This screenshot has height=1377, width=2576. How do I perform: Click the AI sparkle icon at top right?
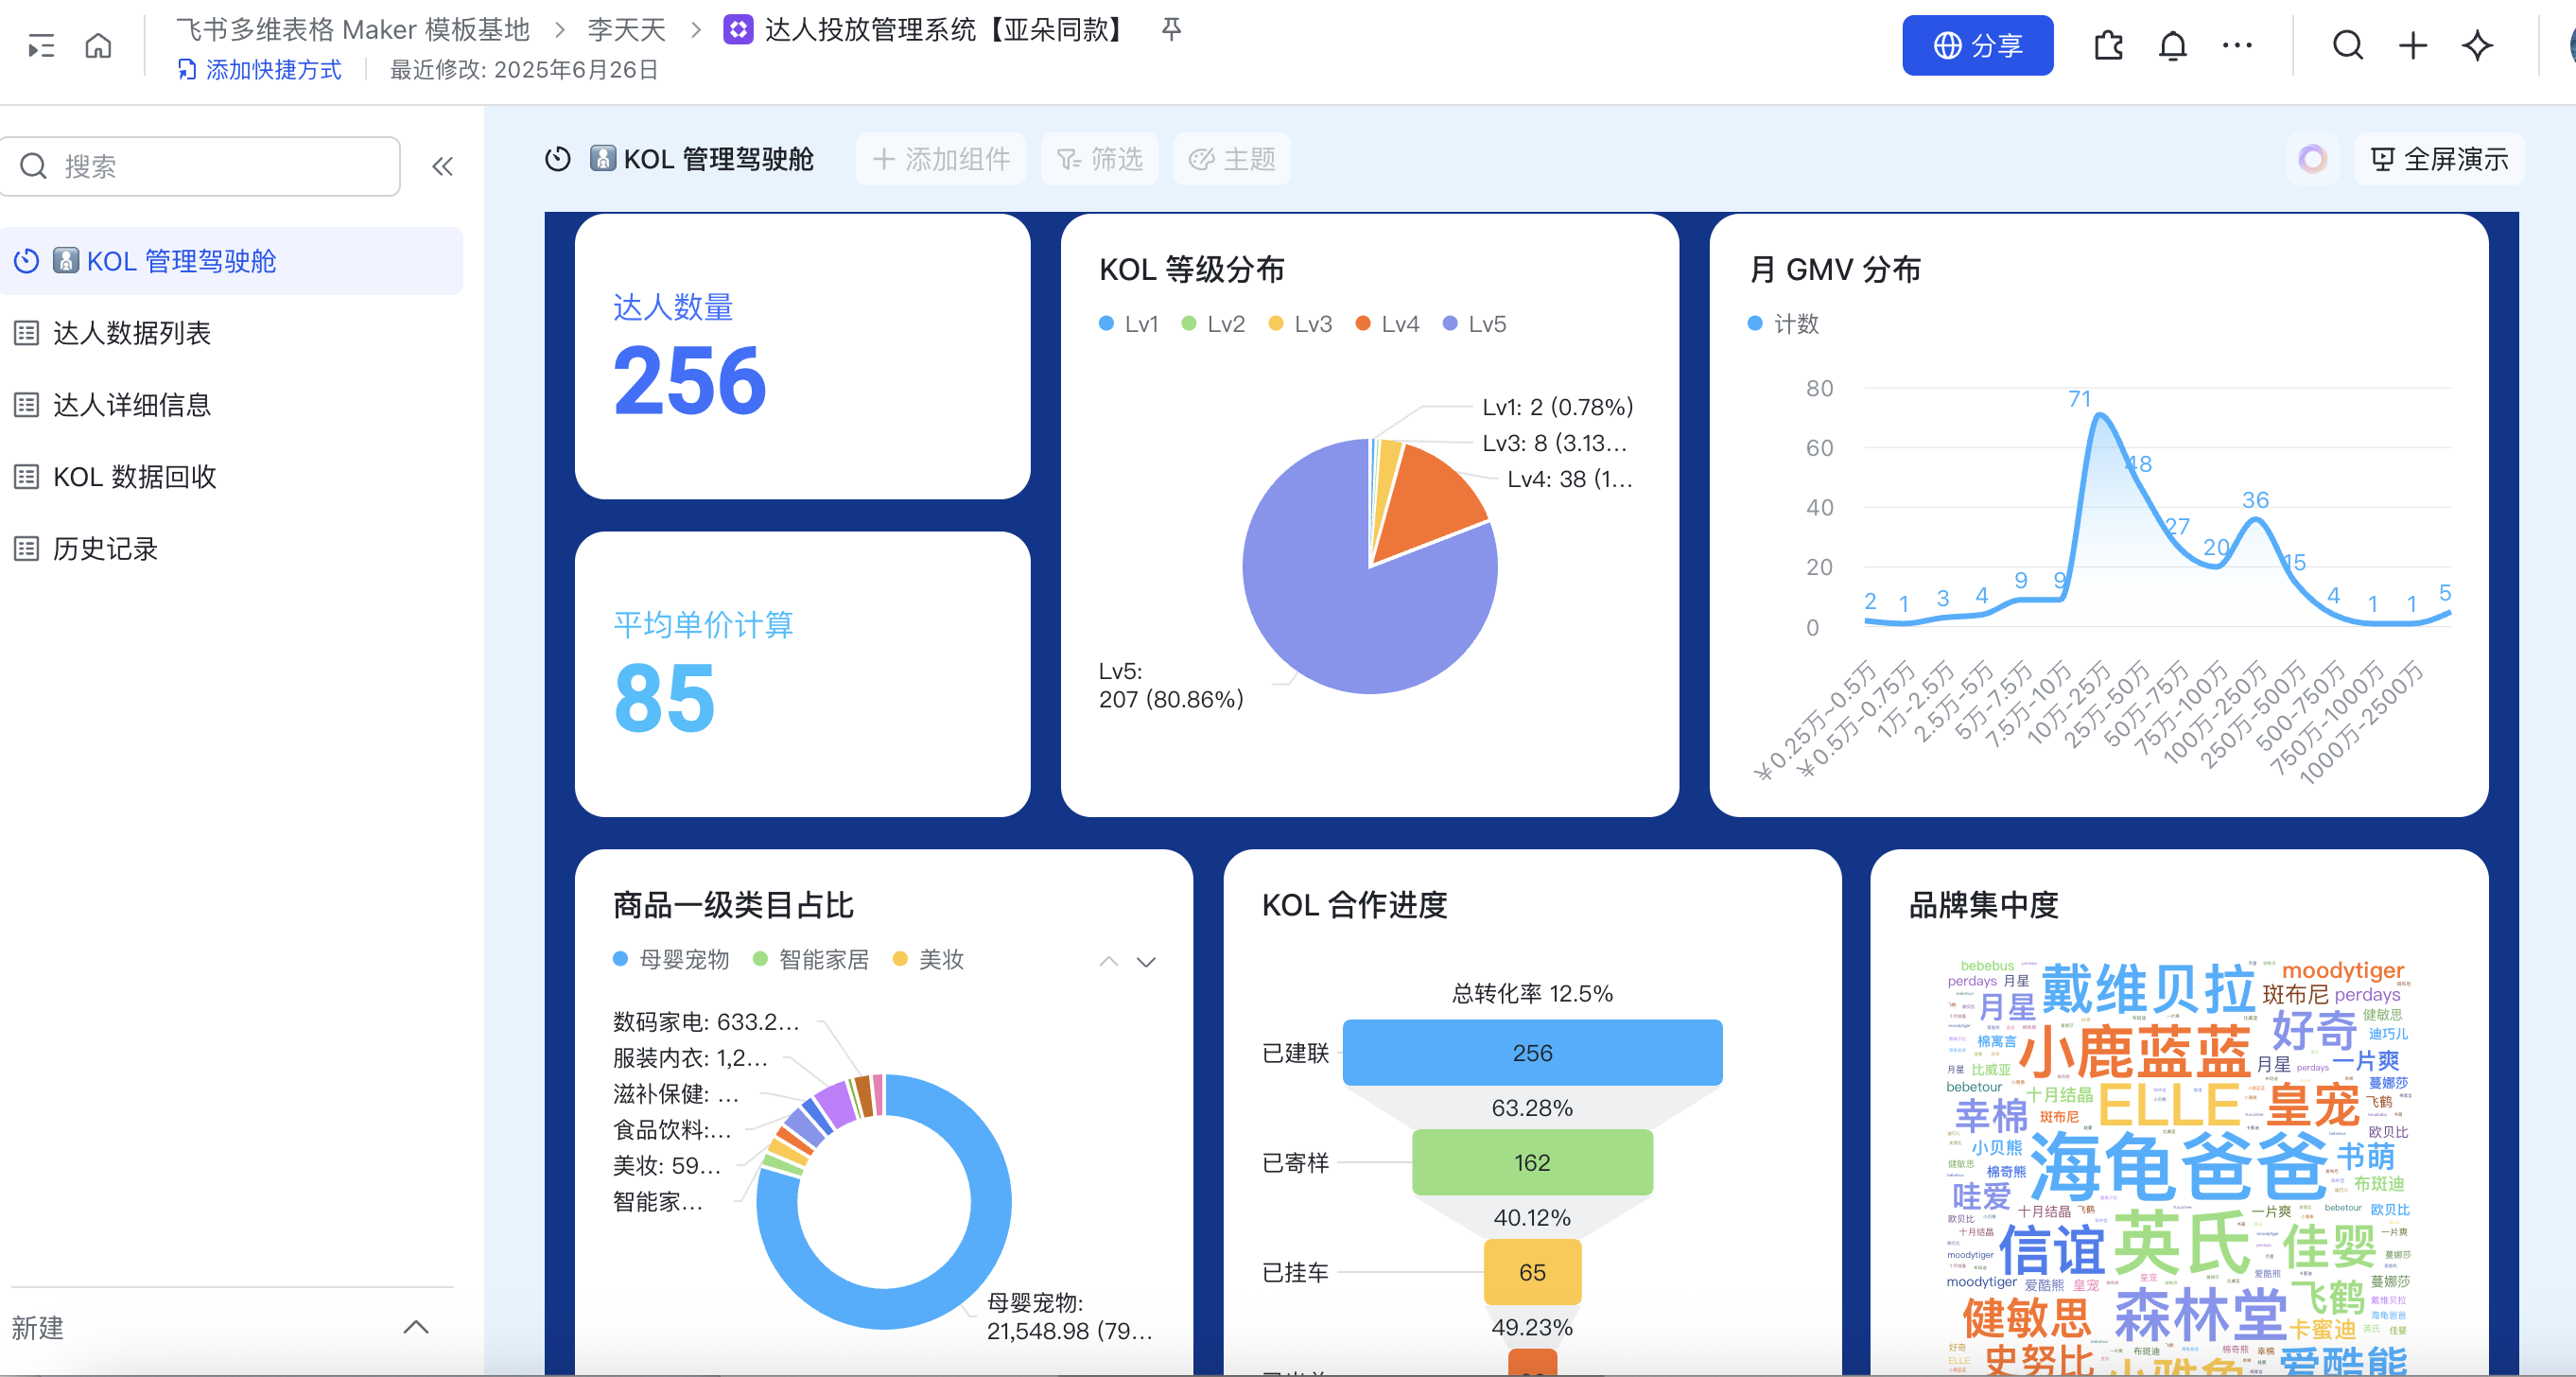click(2477, 46)
